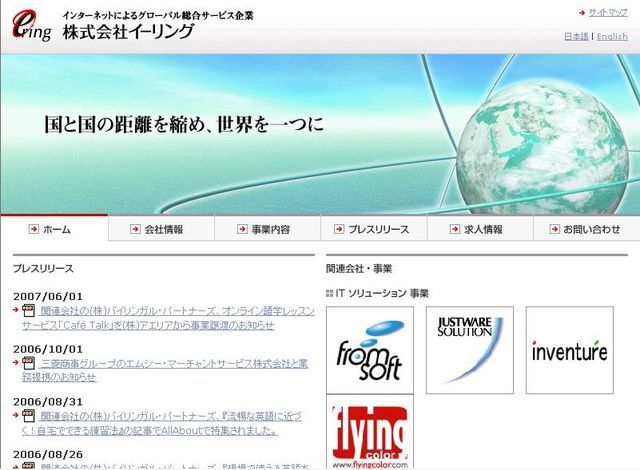Viewport: 640px width, 470px height.
Task: Select the ホーム navigation tab
Action: (54, 229)
